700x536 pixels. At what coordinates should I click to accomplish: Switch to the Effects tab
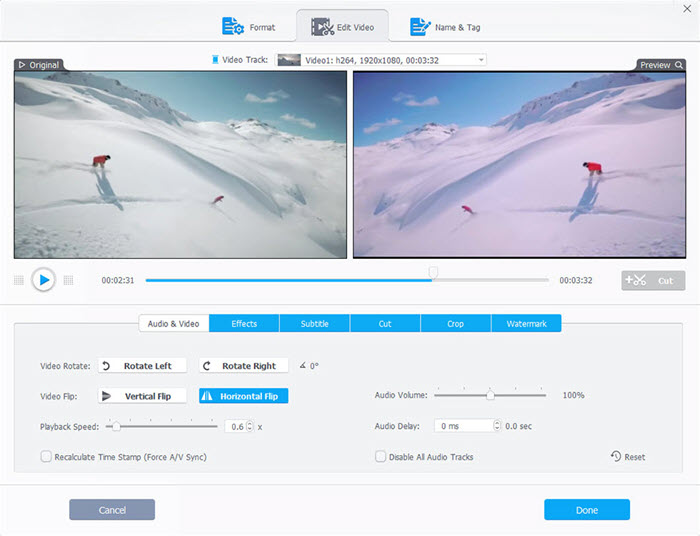[244, 324]
